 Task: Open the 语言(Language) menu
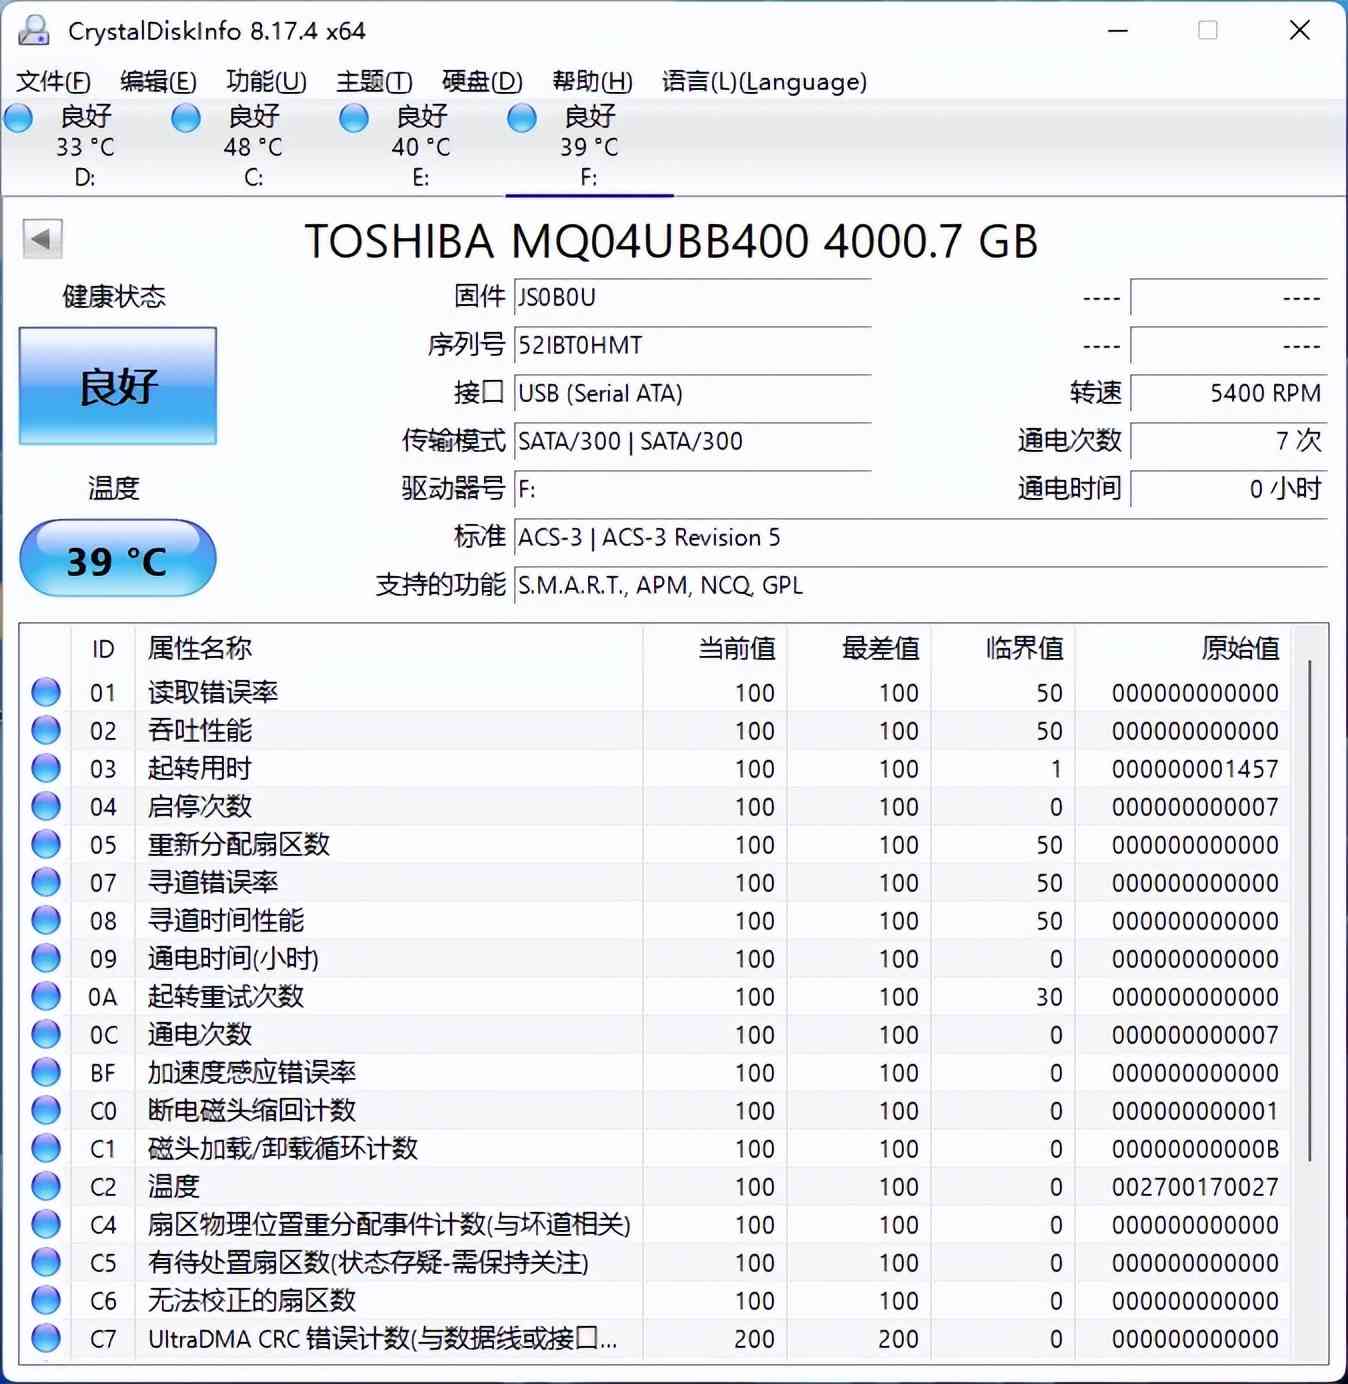tap(762, 82)
